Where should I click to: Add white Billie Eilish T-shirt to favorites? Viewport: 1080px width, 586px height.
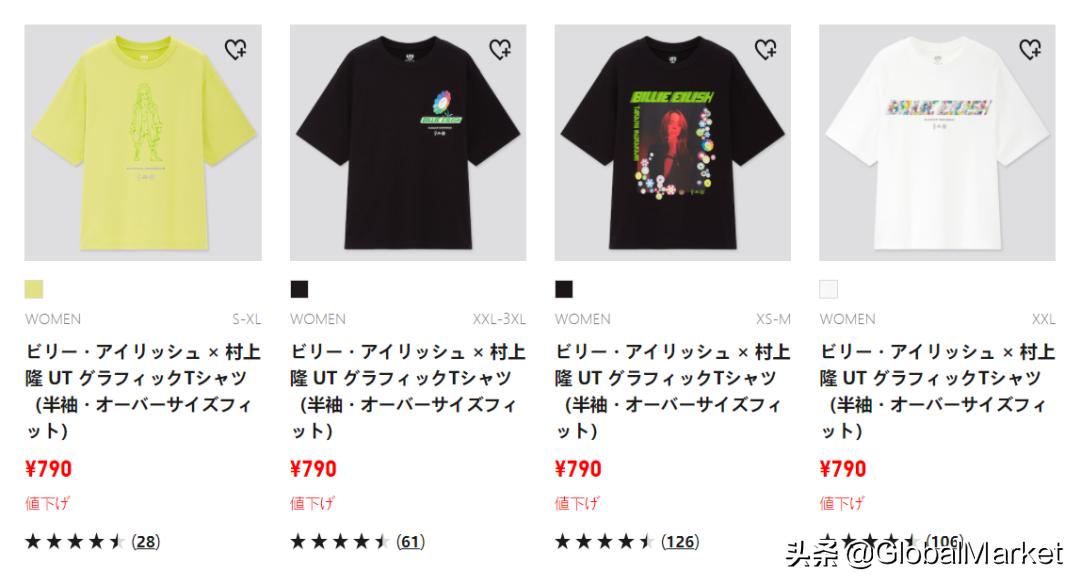pyautogui.click(x=1030, y=49)
